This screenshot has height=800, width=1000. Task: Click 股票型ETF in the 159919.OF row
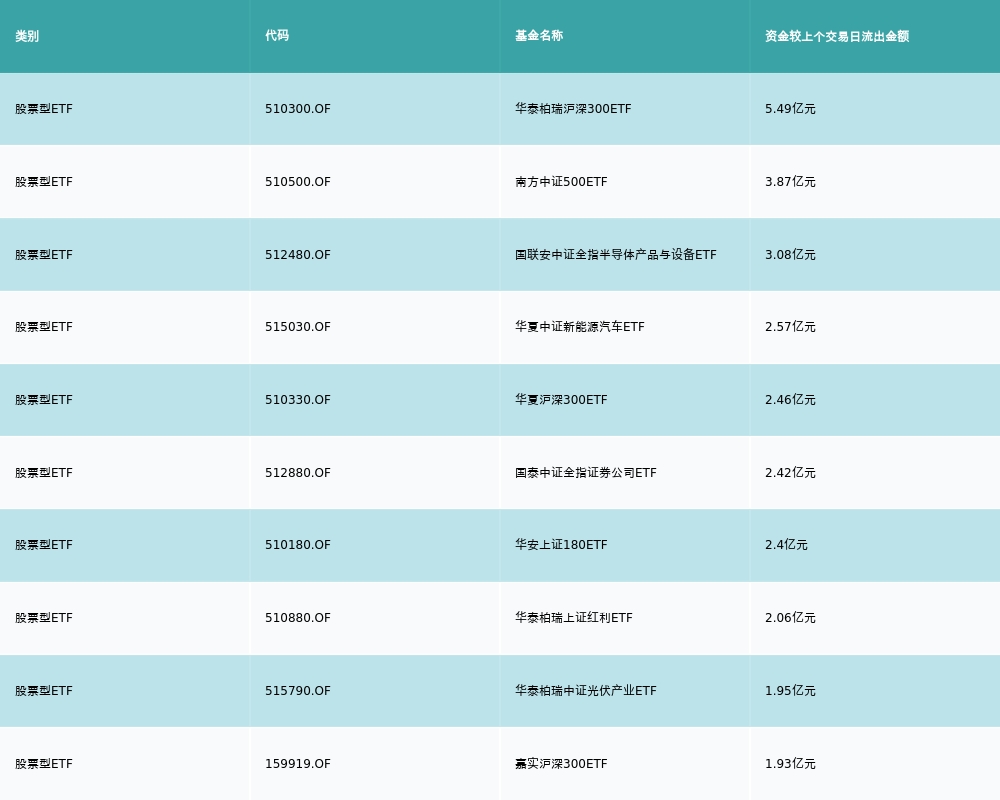click(44, 764)
